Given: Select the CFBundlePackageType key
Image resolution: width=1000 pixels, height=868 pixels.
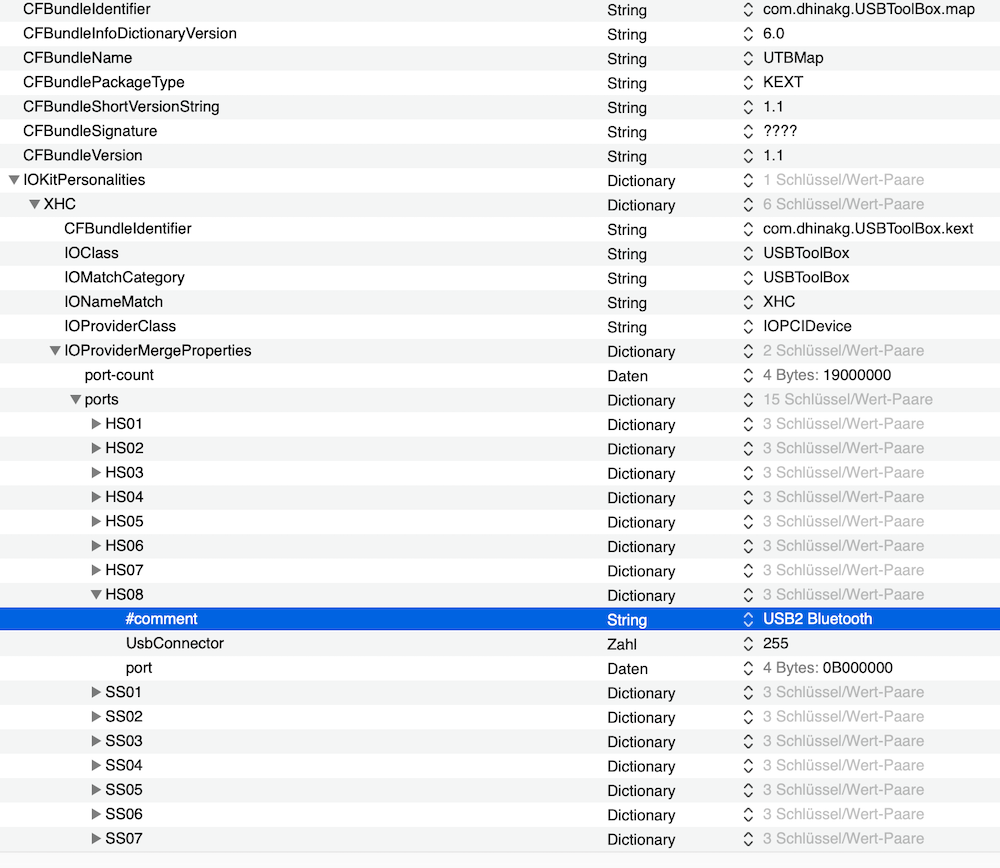Looking at the screenshot, I should click(x=103, y=83).
